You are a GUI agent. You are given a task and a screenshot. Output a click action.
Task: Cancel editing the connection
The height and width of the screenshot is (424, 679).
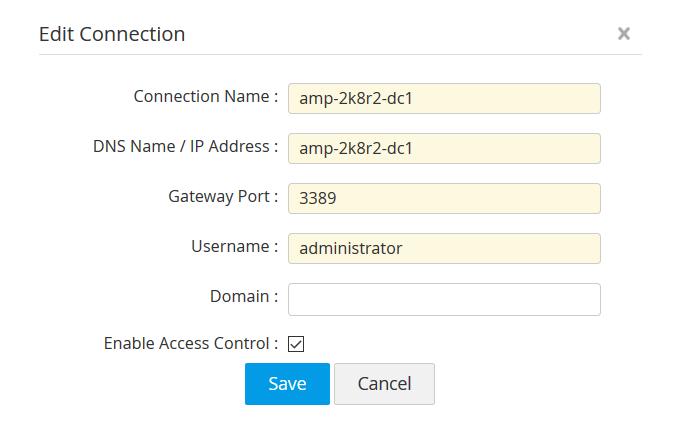point(384,384)
